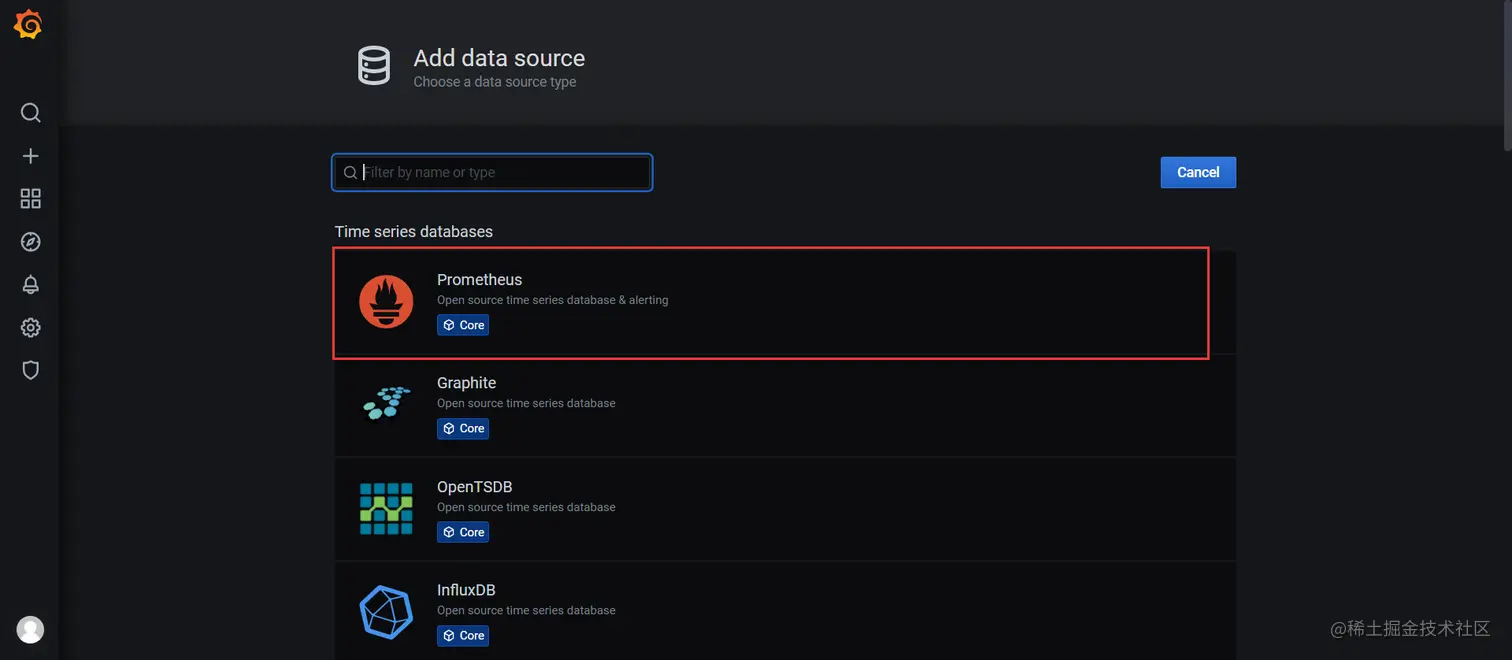Screen dimensions: 1512x660
Task: Click the user avatar in sidebar
Action: pos(31,629)
